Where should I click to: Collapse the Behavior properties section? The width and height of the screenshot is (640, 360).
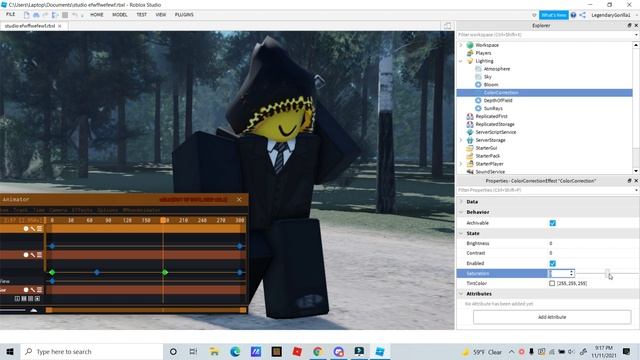pos(461,212)
